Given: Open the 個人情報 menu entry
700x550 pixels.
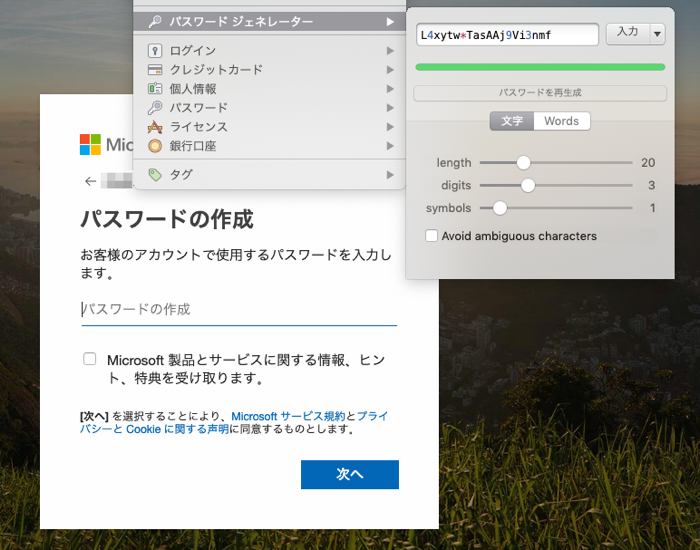Looking at the screenshot, I should coord(270,88).
